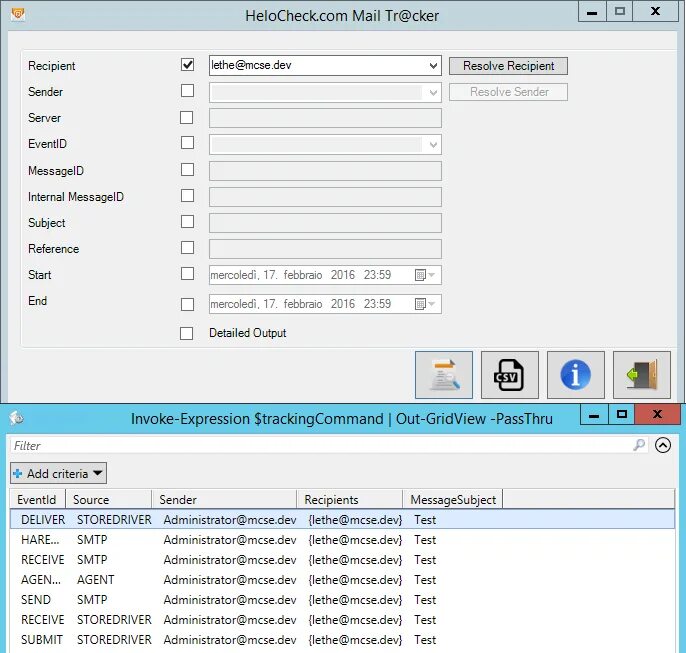Click the magnifier icon in Filter box
This screenshot has width=686, height=653.
pos(639,445)
